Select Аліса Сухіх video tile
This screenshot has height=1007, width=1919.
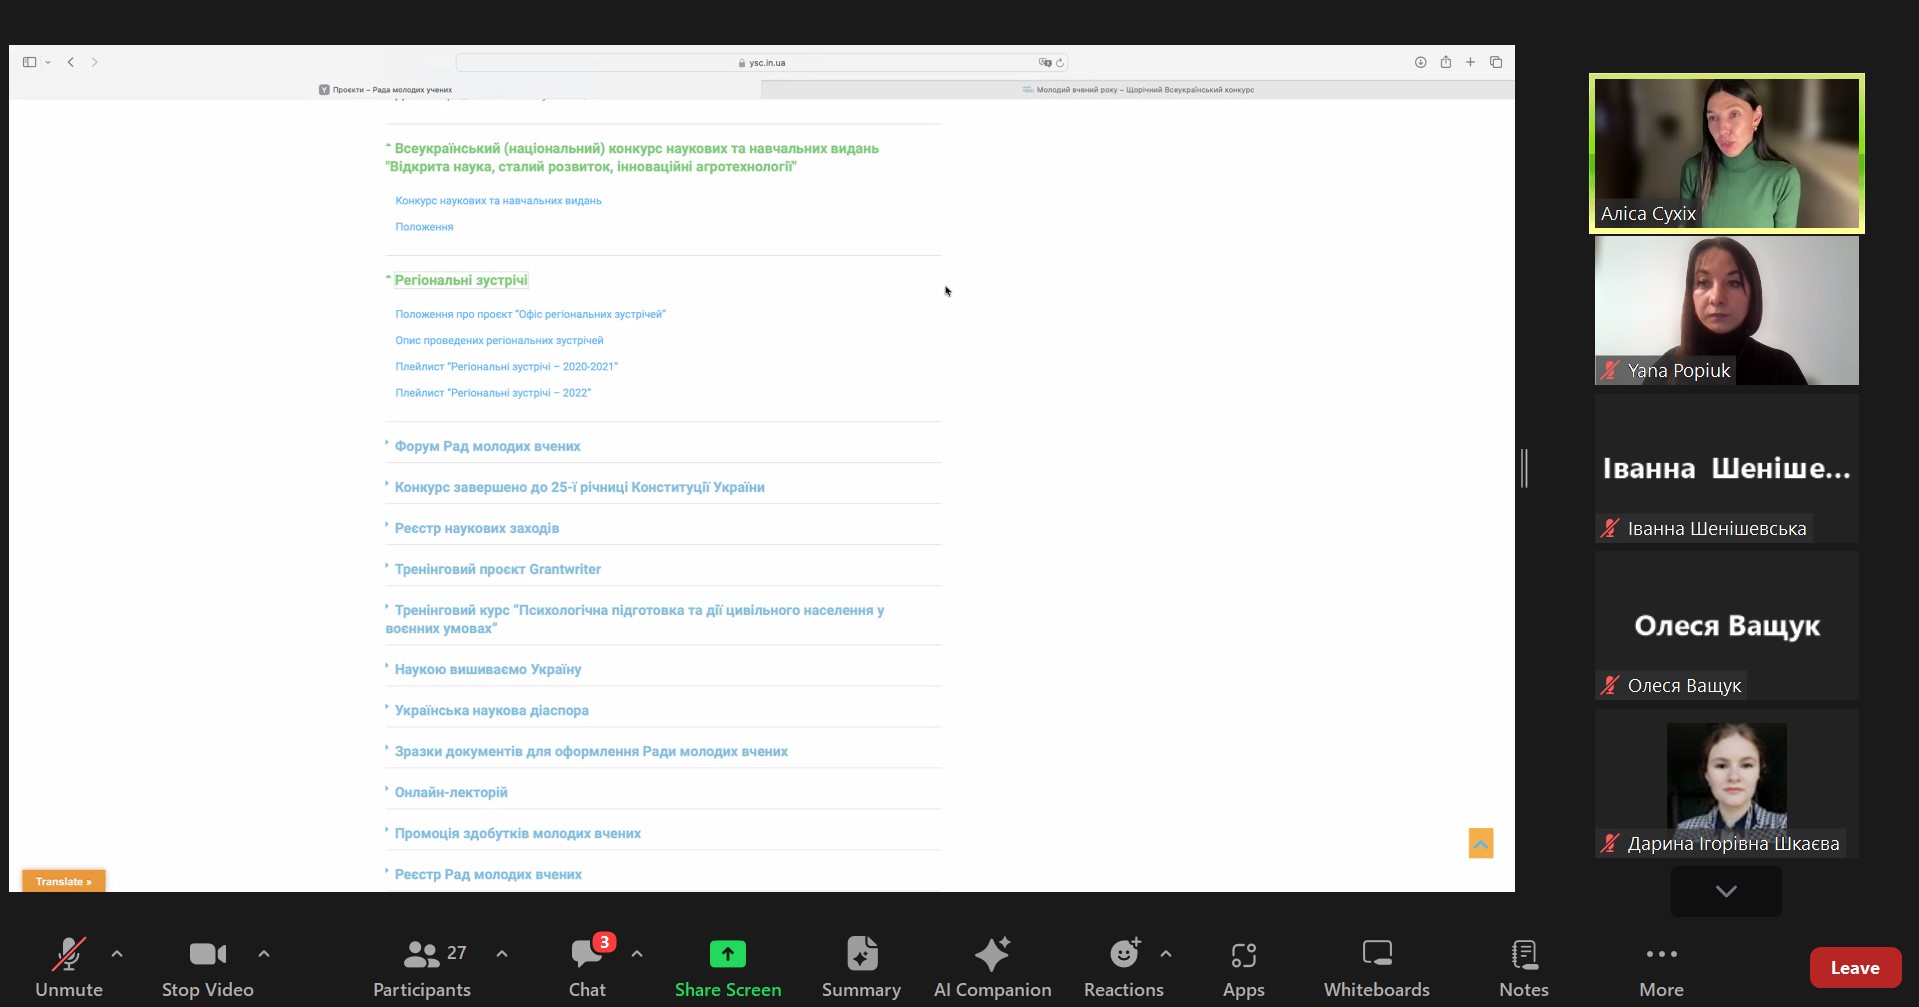(x=1726, y=153)
